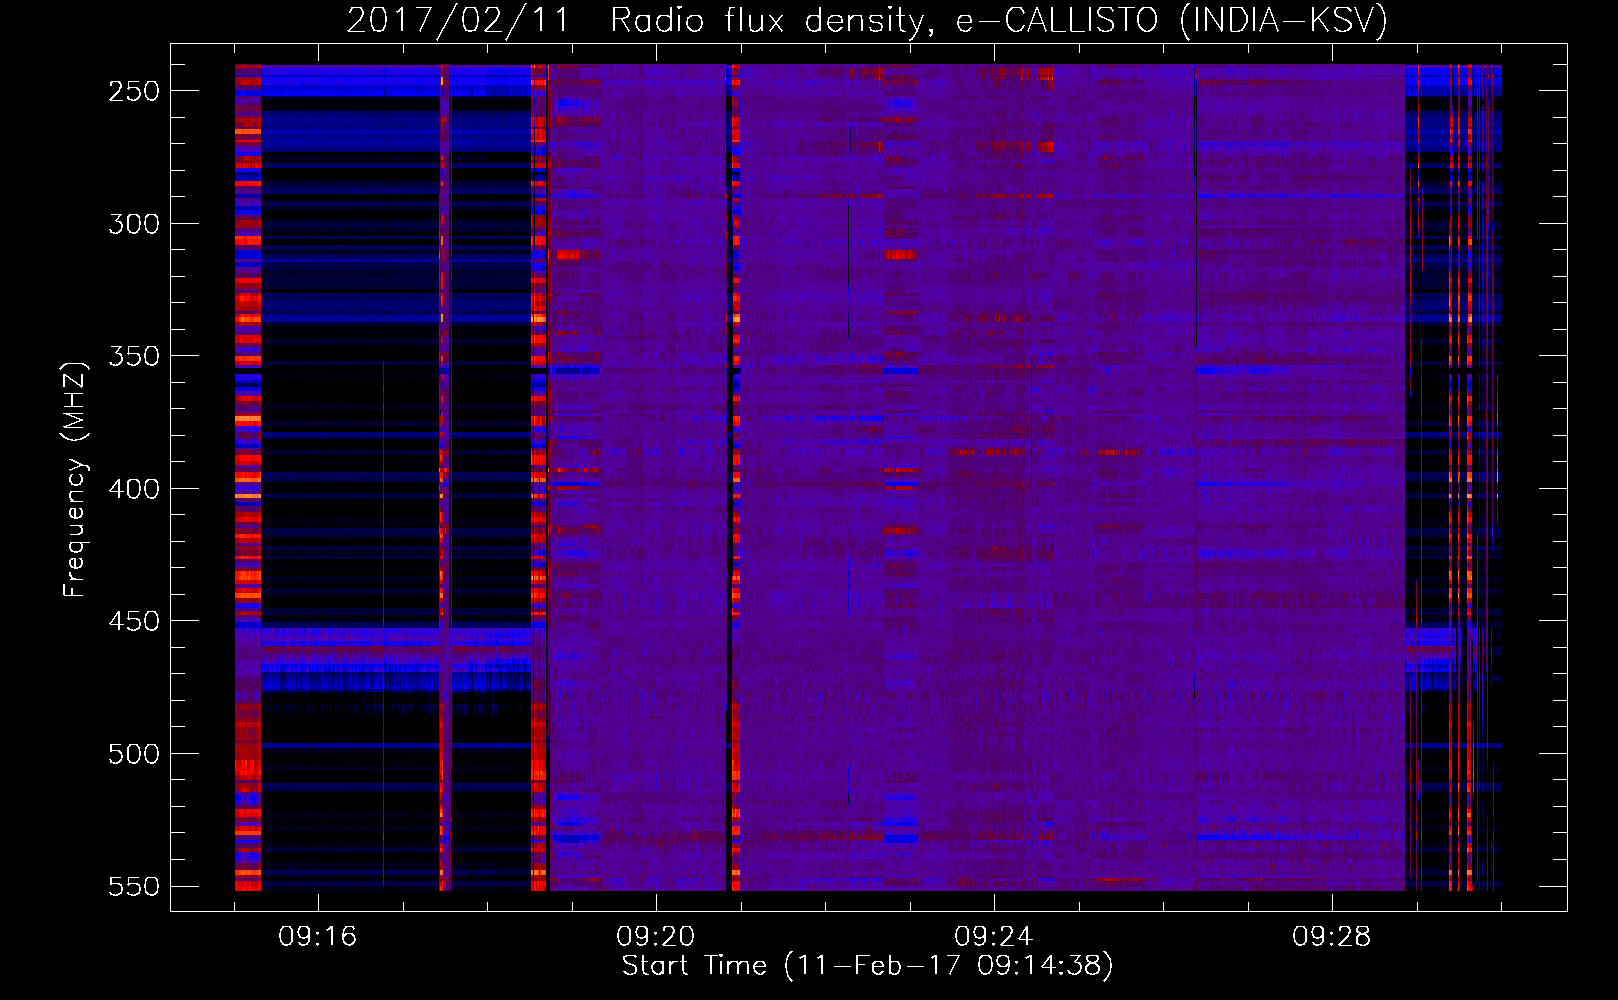Image resolution: width=1618 pixels, height=1000 pixels.
Task: Click the 09:20 time tick label
Action: 655,937
